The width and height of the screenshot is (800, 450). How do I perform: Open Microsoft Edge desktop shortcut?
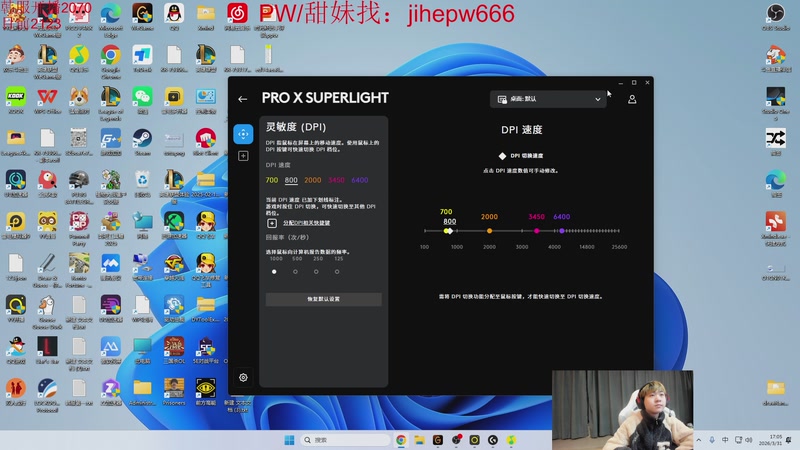(x=111, y=19)
